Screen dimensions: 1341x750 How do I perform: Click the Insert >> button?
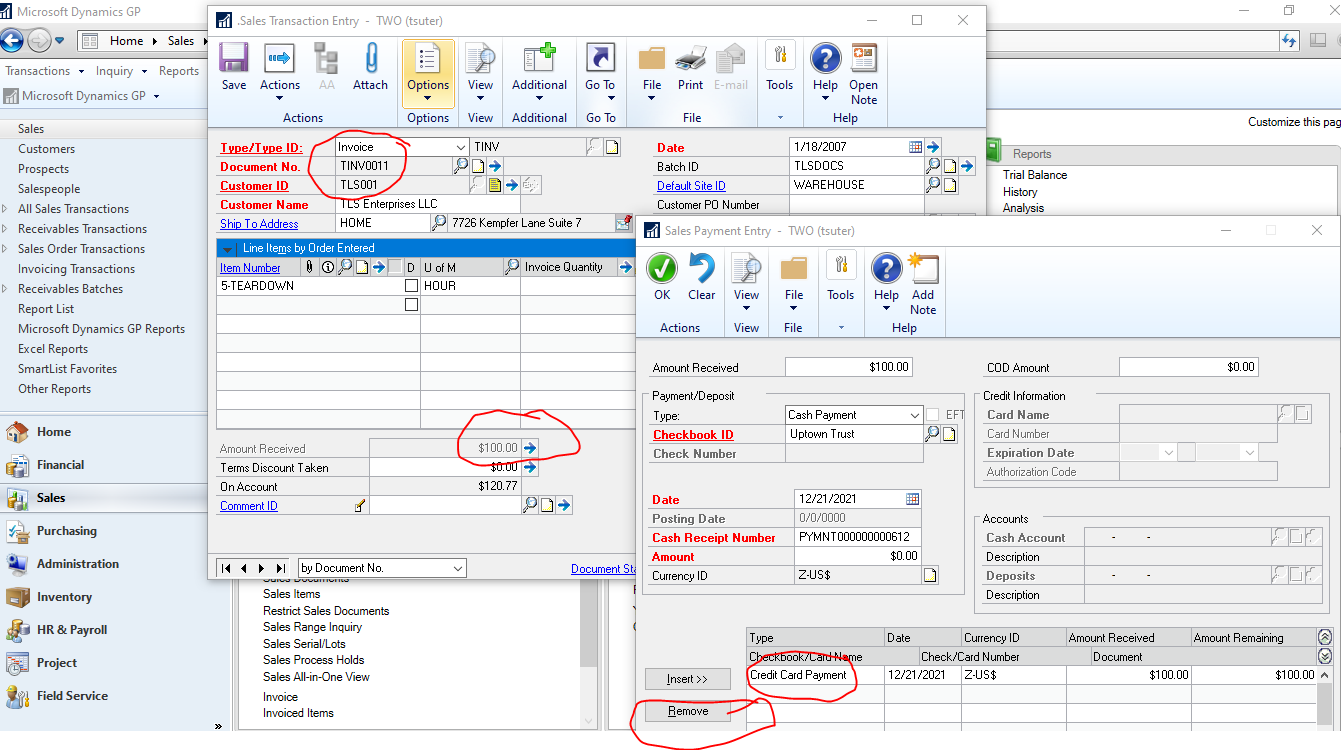tap(688, 679)
